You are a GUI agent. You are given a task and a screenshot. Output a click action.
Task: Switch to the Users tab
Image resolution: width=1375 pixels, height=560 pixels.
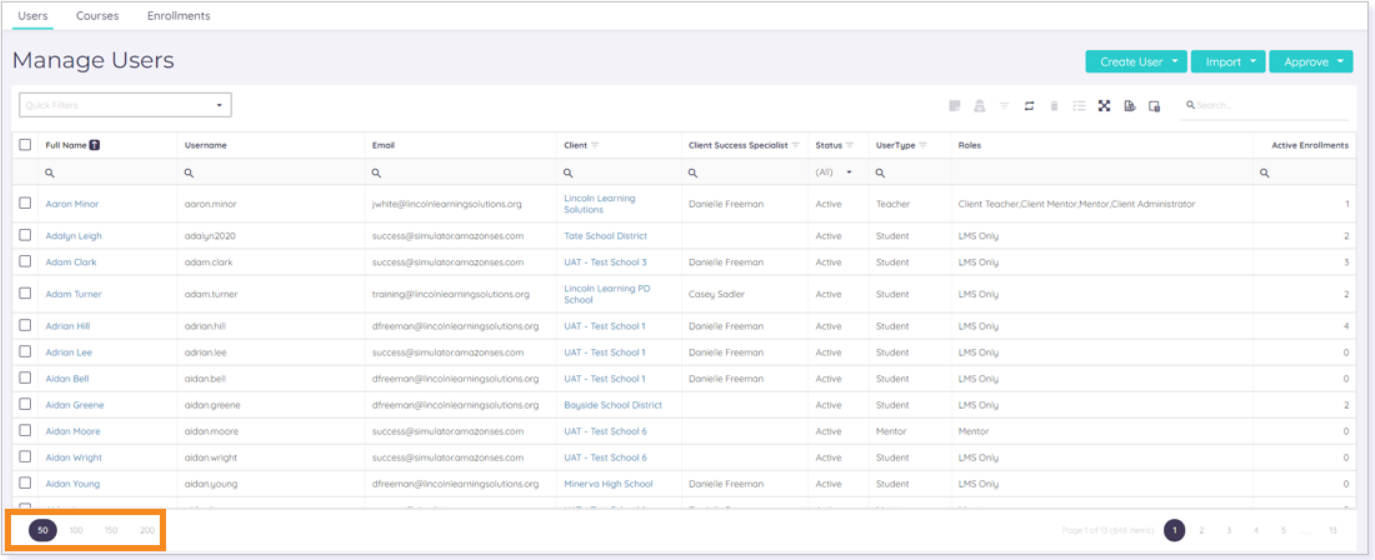[33, 16]
